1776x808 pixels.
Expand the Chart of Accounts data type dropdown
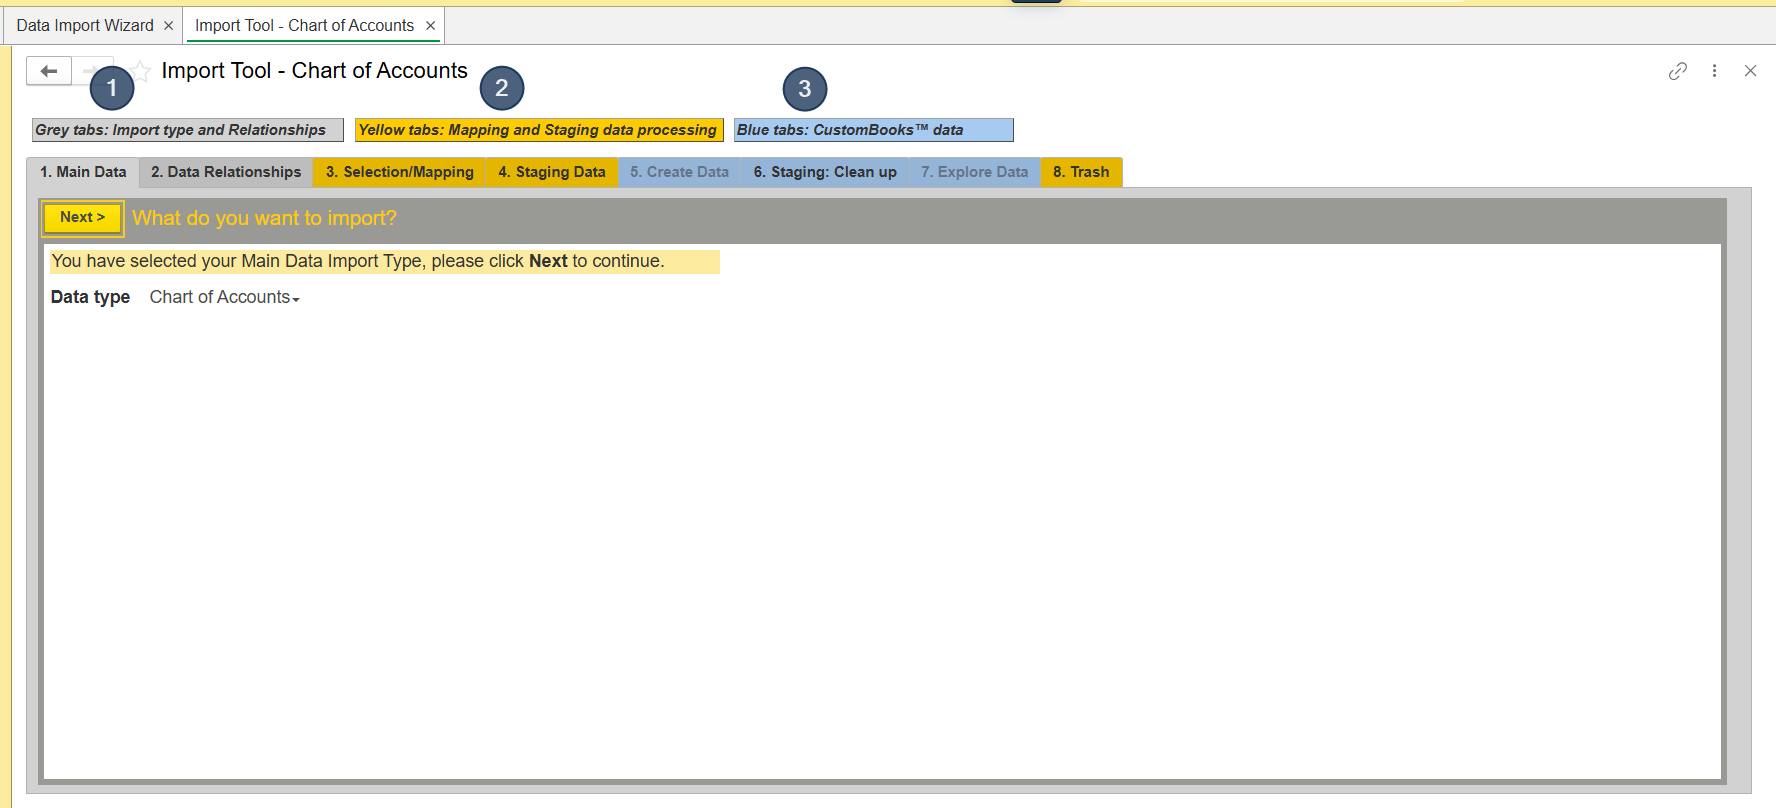(224, 297)
